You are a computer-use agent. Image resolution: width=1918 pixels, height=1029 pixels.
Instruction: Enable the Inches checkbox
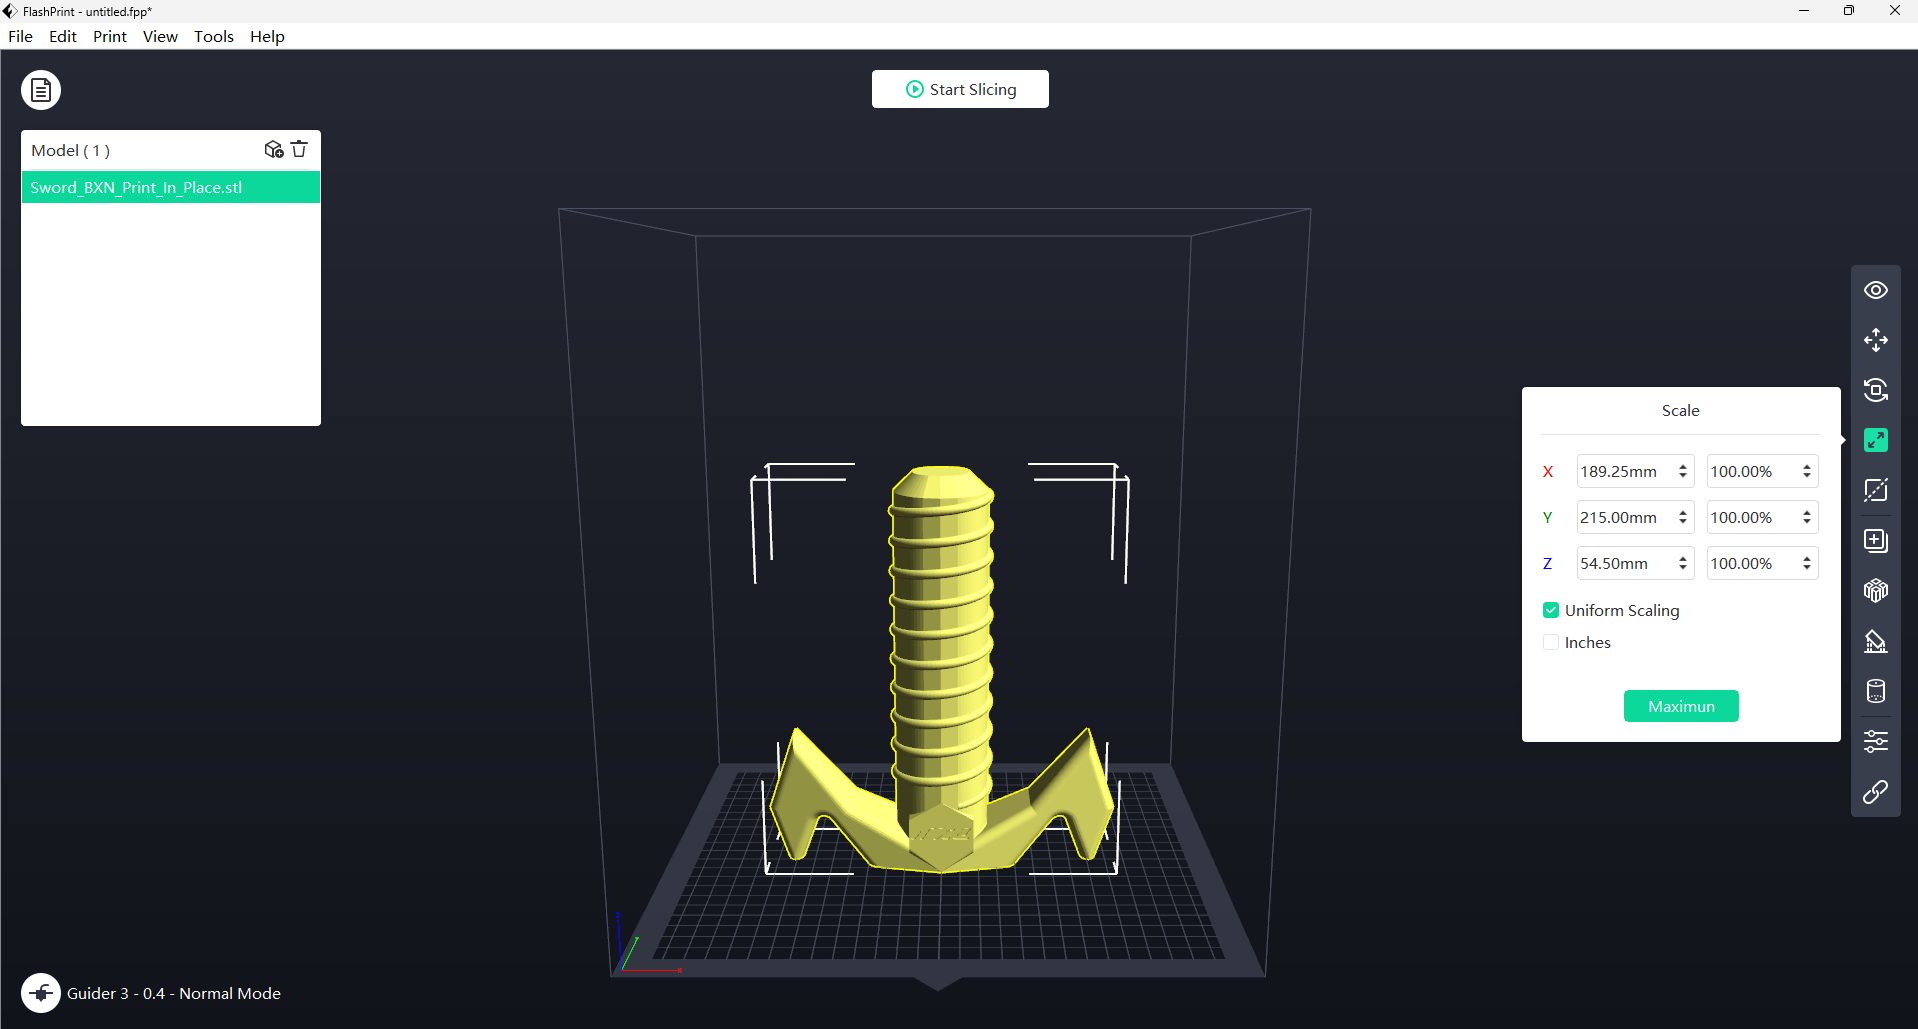[1551, 642]
